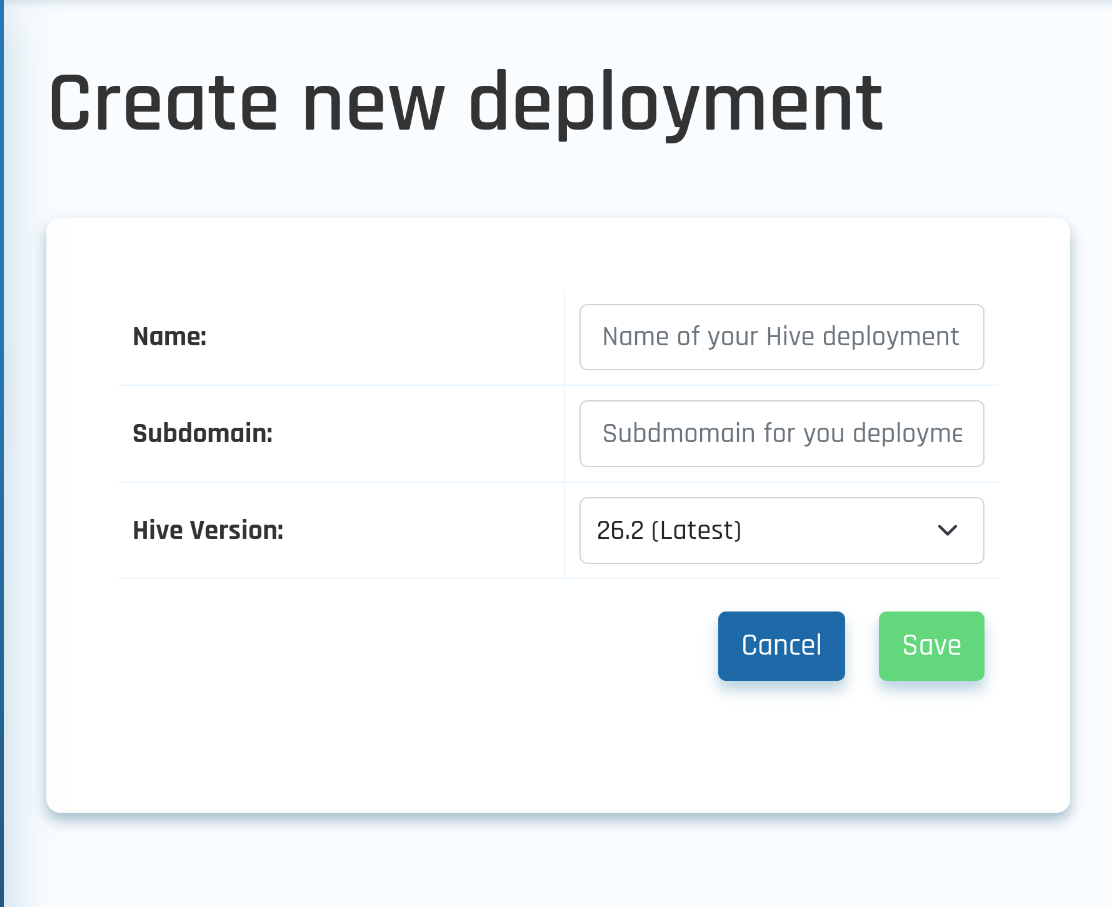Click the 'Name:' field label
Viewport: 1112px width, 907px height.
point(169,337)
